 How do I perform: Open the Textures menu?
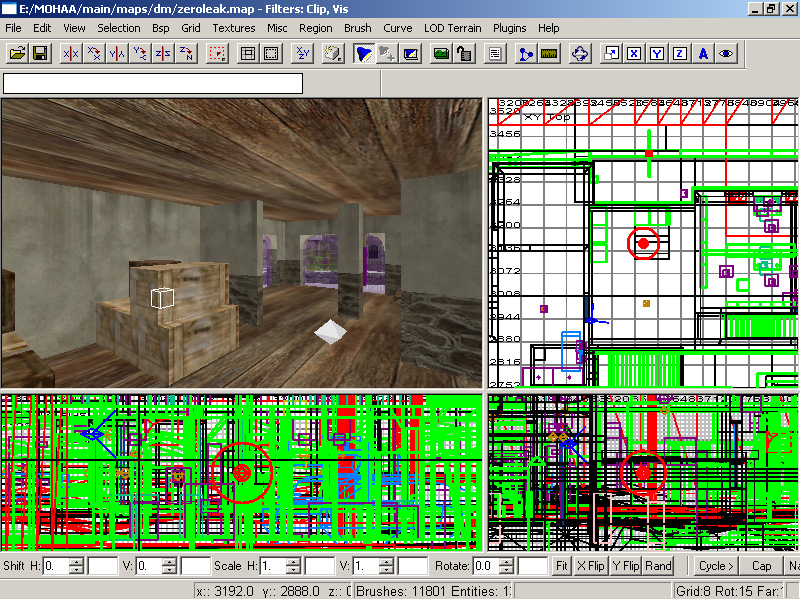[x=234, y=28]
